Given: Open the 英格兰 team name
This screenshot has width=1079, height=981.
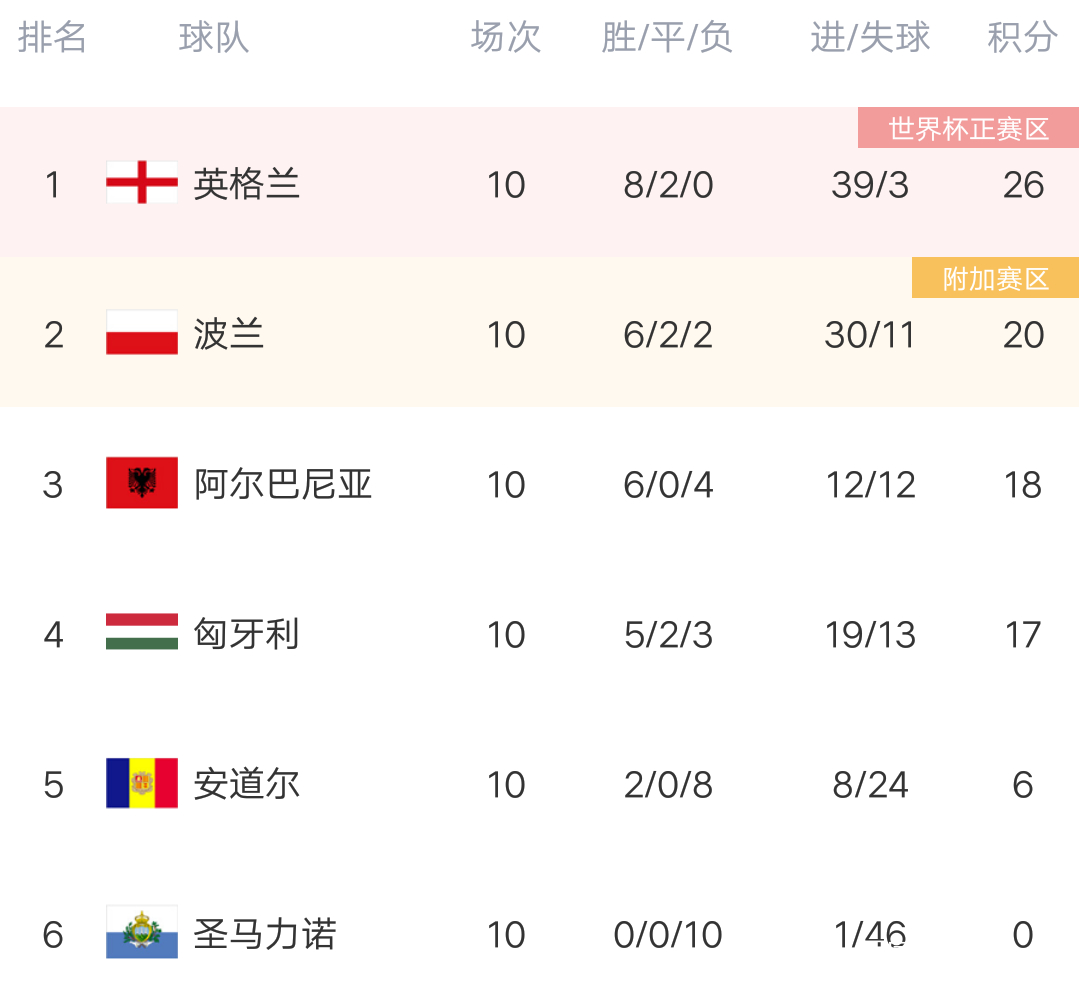Looking at the screenshot, I should [x=246, y=184].
